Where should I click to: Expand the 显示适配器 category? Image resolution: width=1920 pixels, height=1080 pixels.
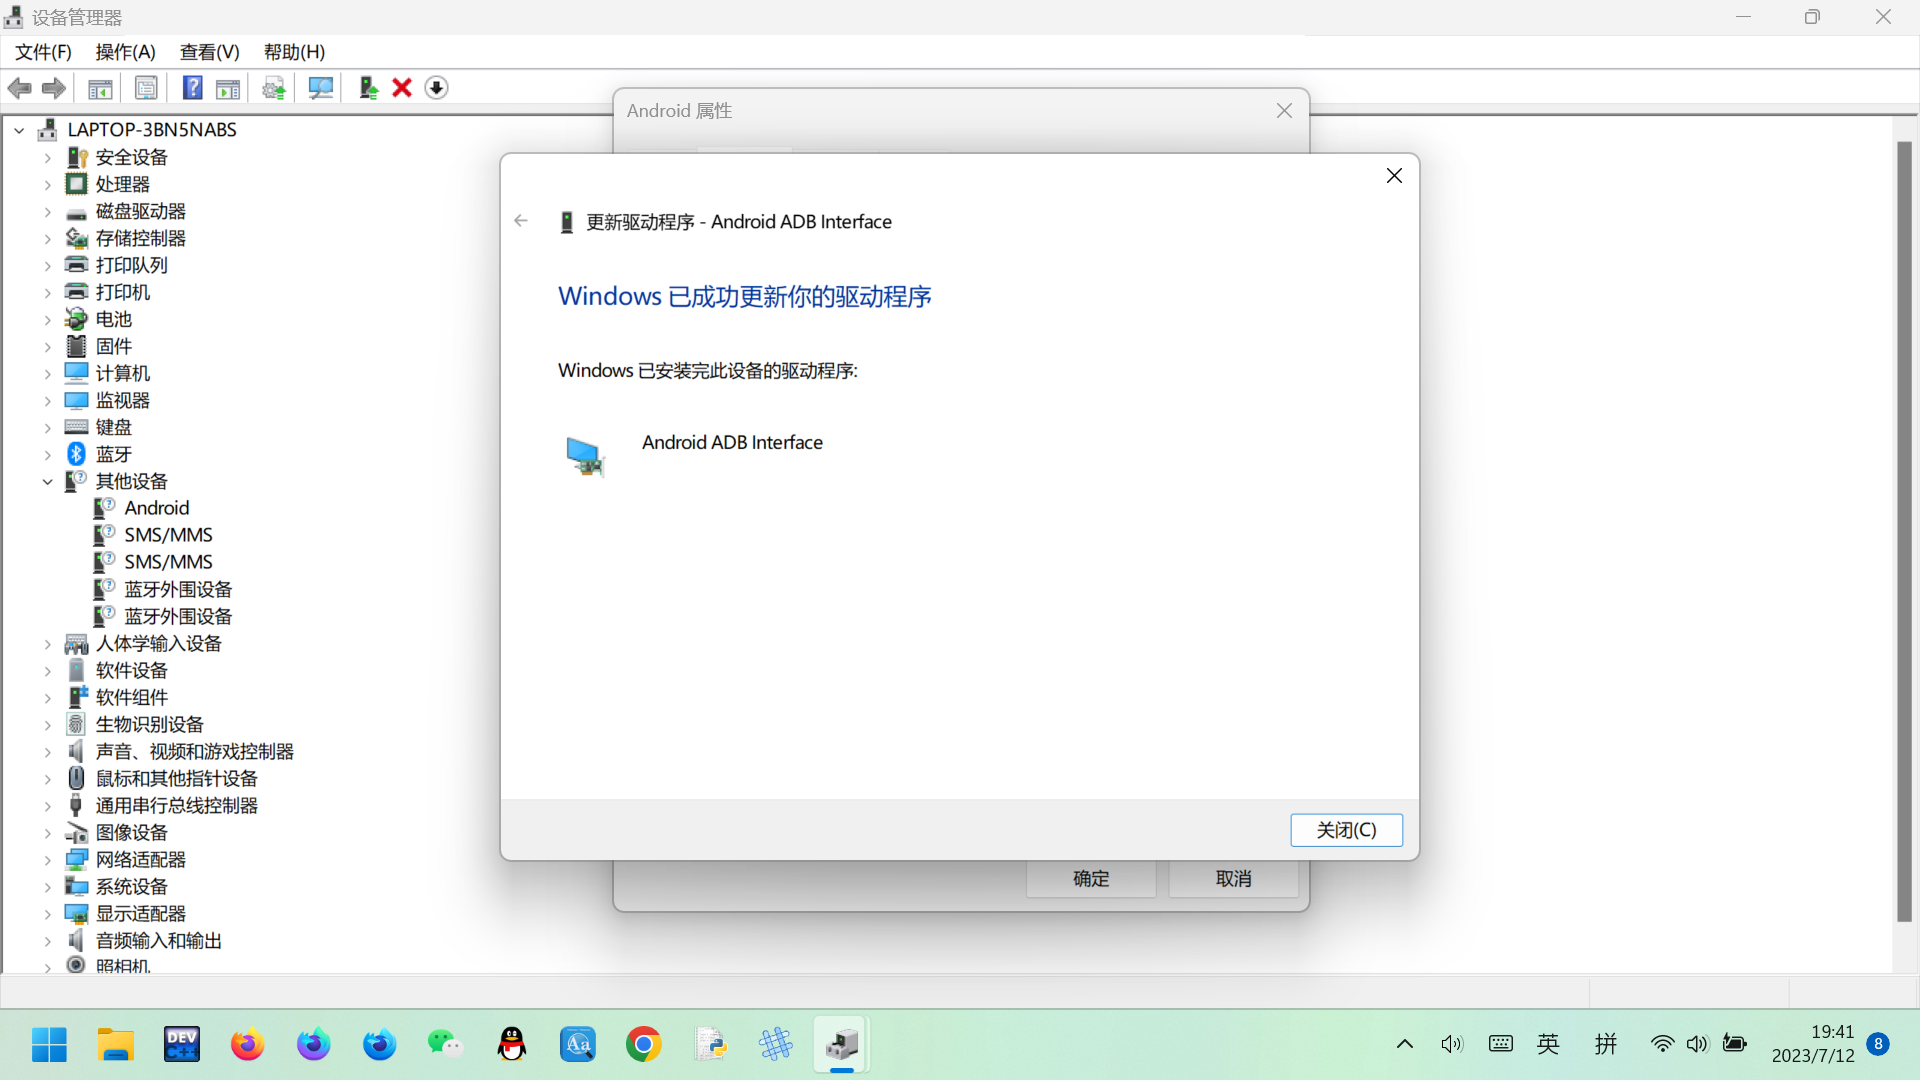(47, 914)
